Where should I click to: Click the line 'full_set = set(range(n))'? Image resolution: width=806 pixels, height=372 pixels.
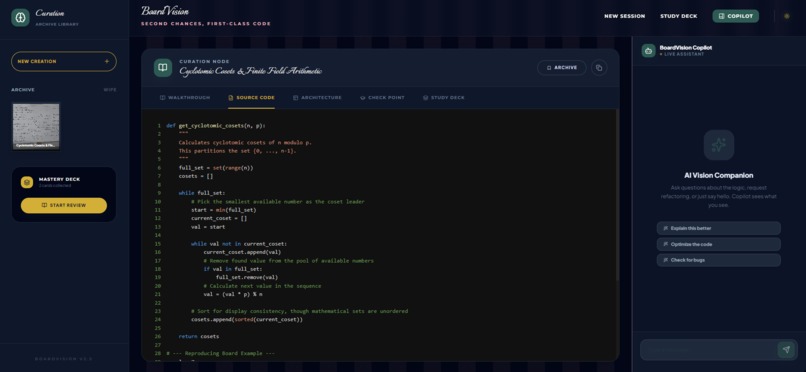(x=216, y=168)
